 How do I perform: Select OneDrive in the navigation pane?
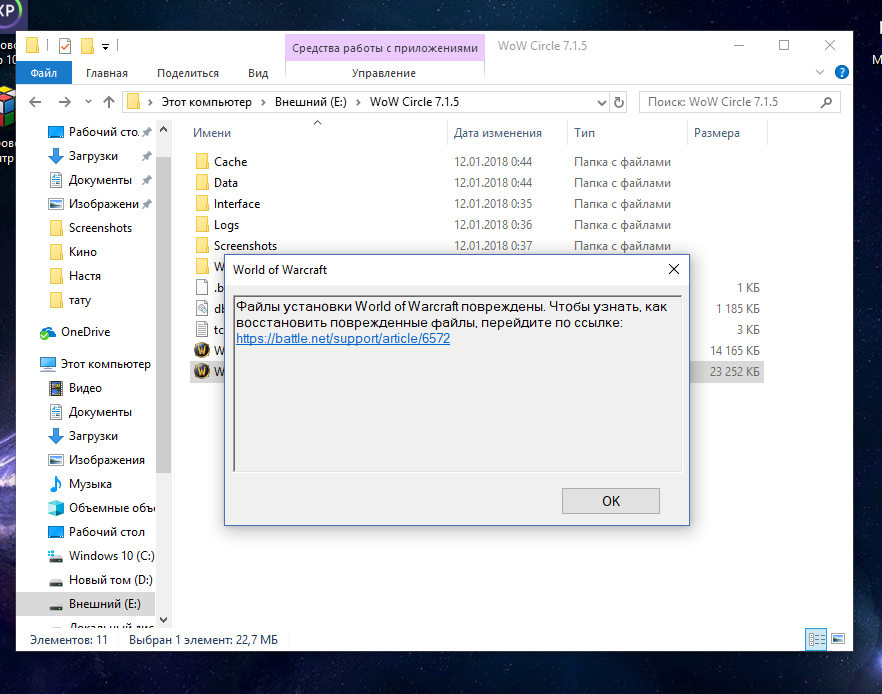coord(85,332)
